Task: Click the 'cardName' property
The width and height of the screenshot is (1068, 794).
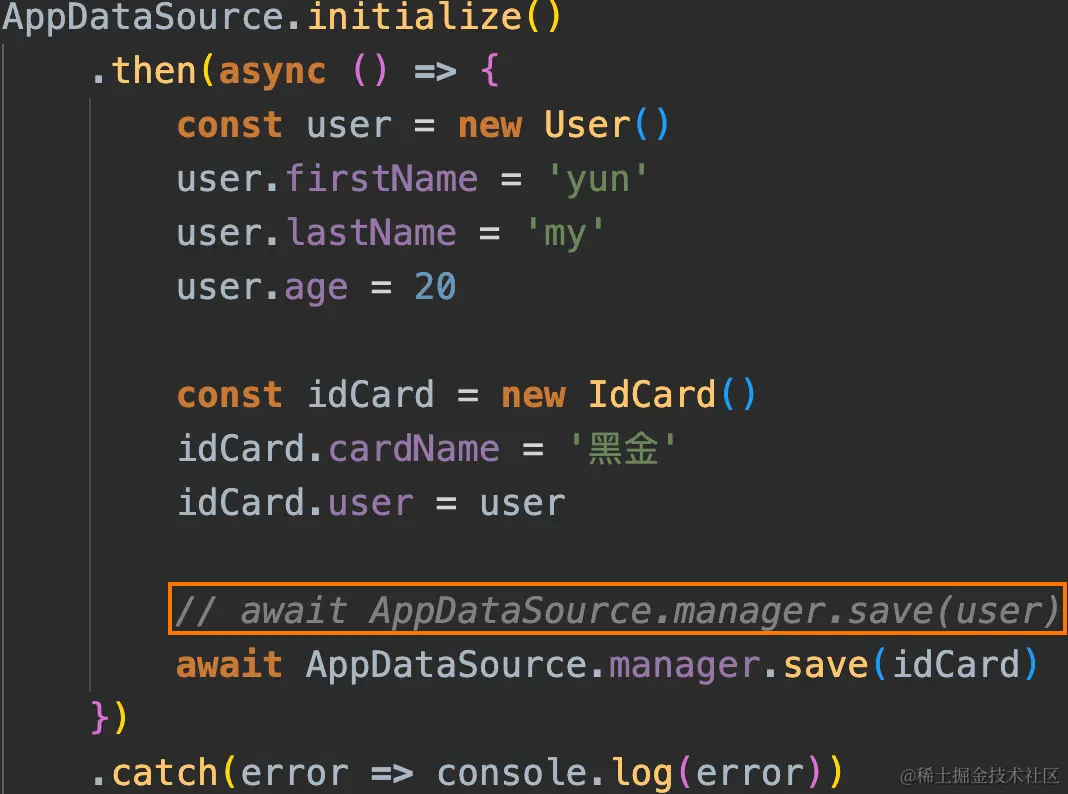Action: point(414,449)
